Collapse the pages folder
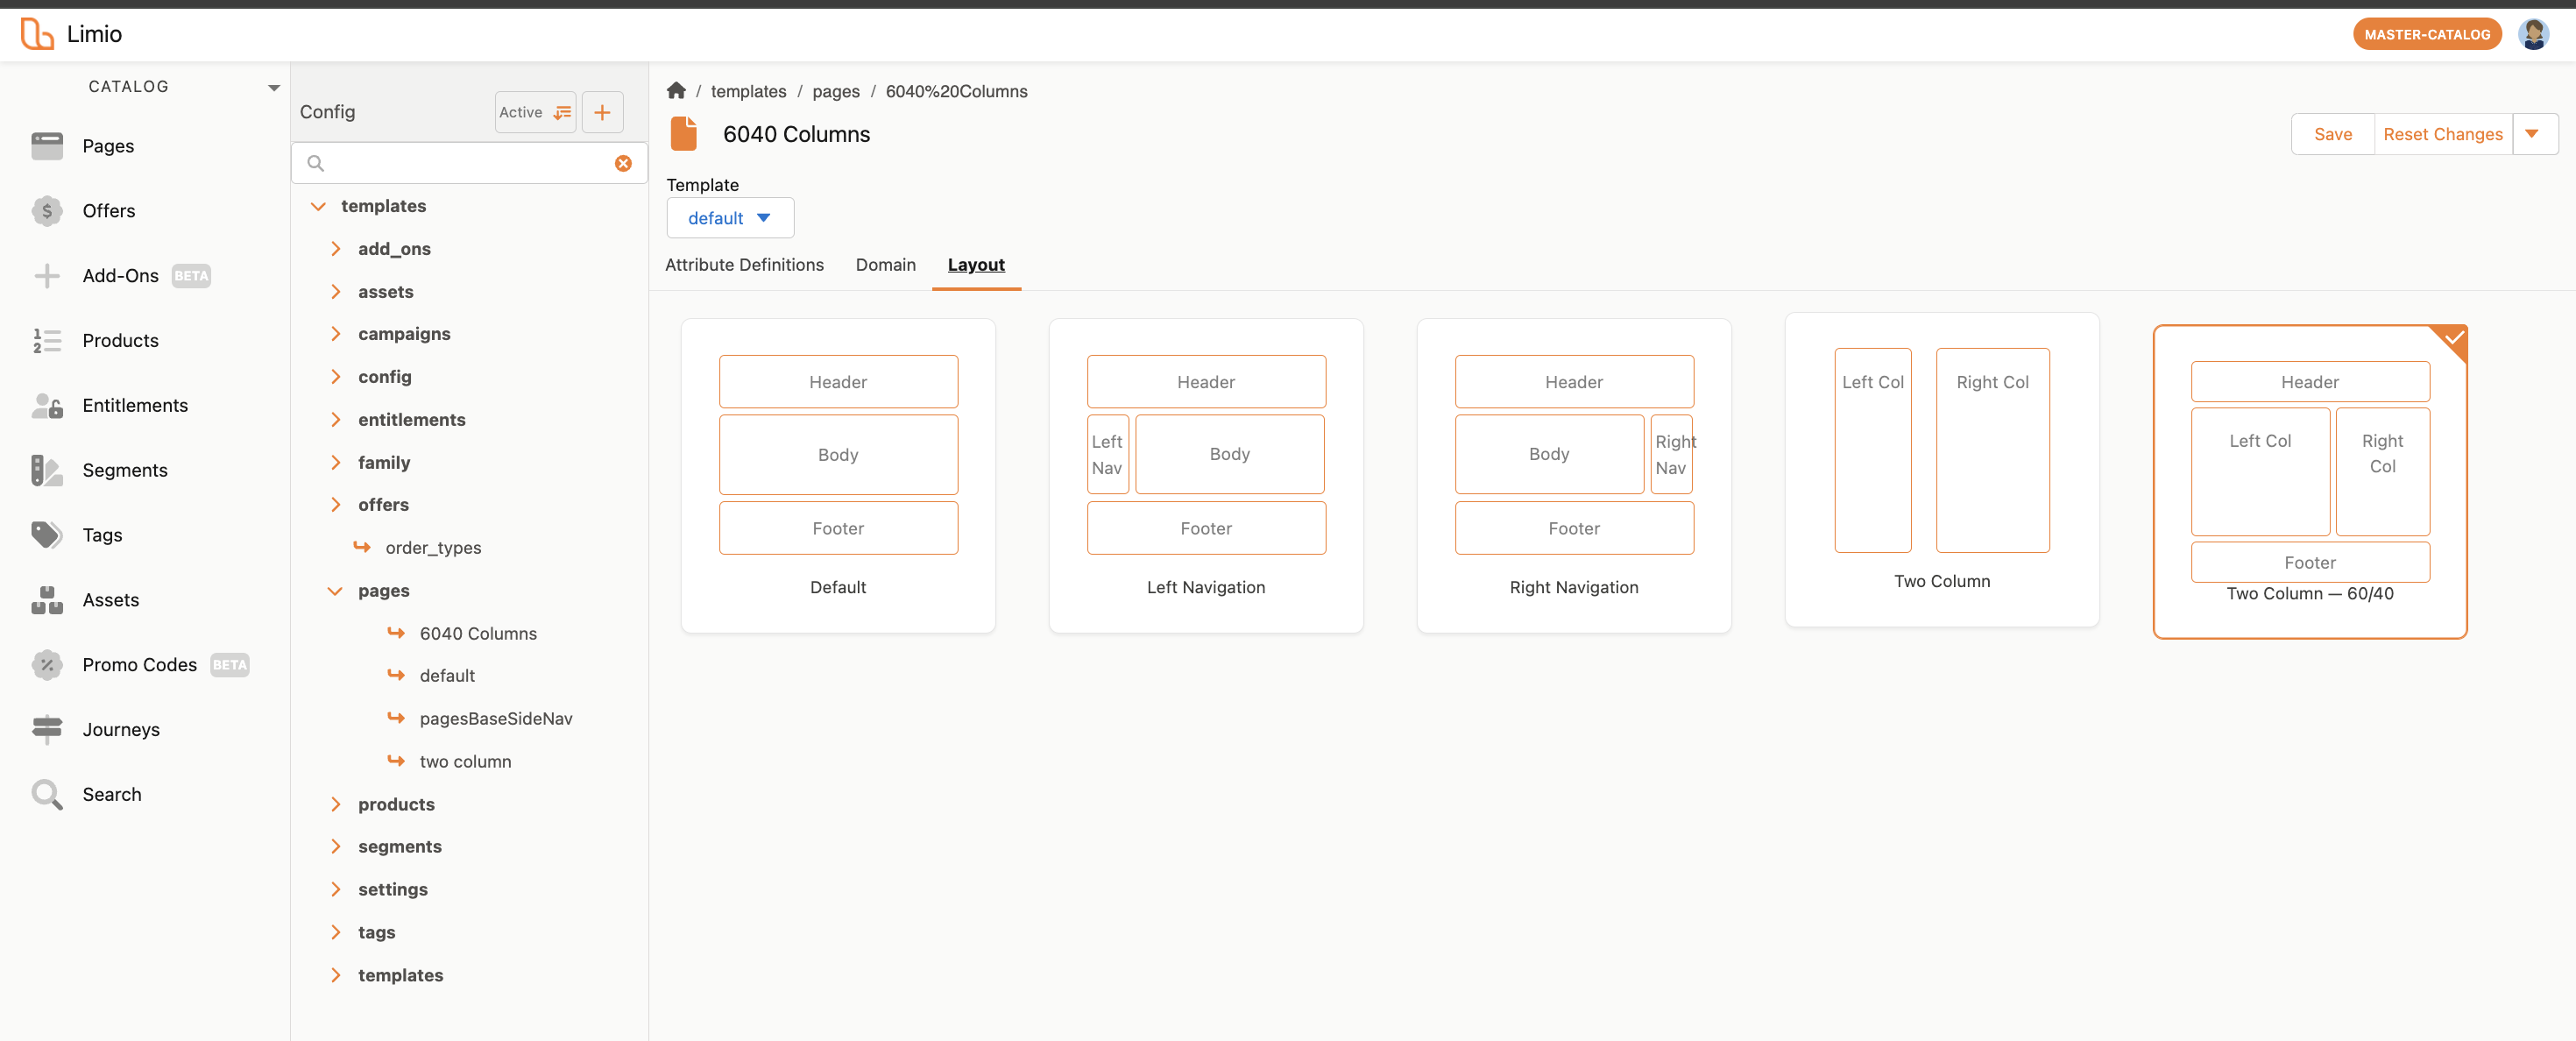2576x1041 pixels. point(335,591)
